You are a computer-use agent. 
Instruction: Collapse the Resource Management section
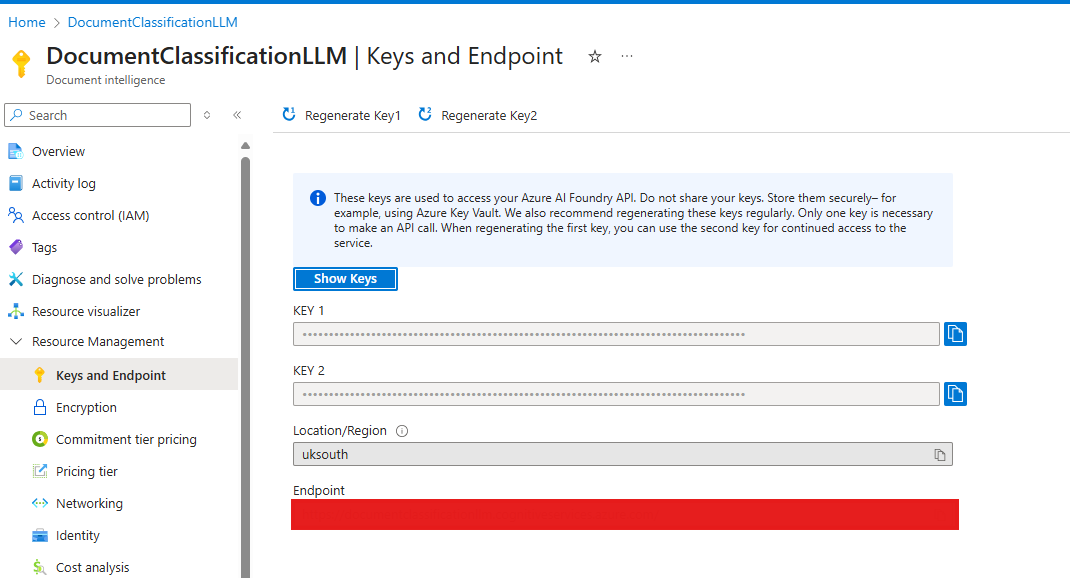click(16, 341)
